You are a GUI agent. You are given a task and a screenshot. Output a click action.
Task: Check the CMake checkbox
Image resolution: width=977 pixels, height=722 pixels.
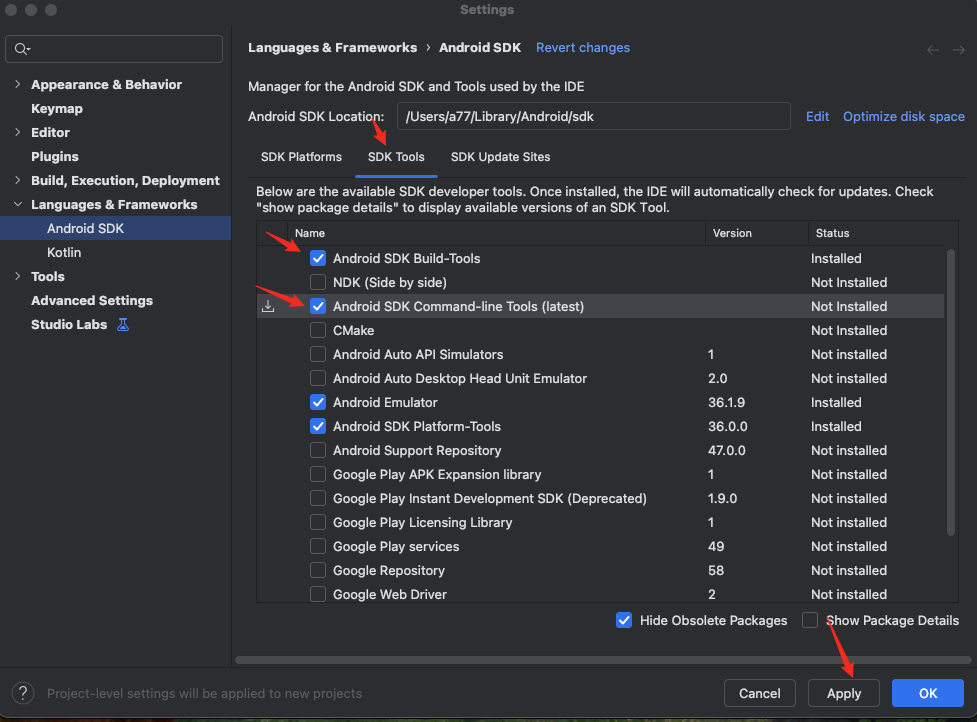[x=318, y=330]
